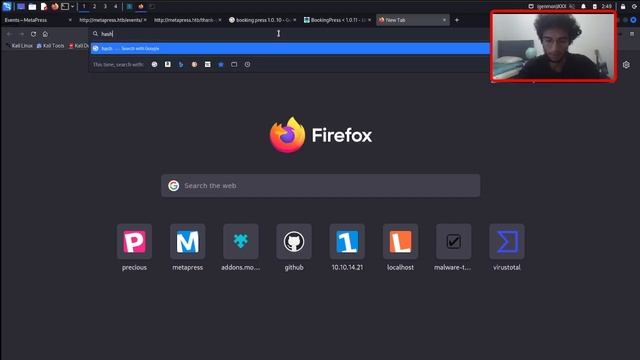This screenshot has width=640, height=360.
Task: Click the address bar containing 'hash'
Action: pos(290,34)
